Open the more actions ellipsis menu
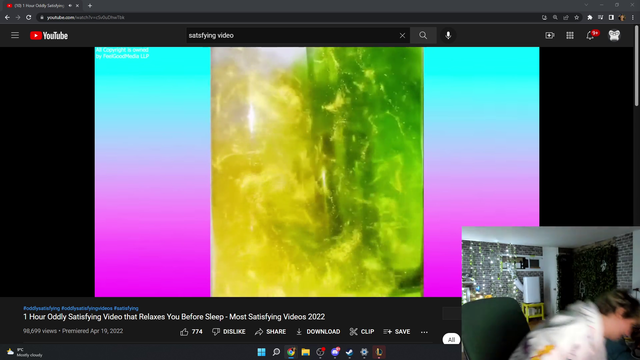Viewport: 640px width, 360px height. 424,332
